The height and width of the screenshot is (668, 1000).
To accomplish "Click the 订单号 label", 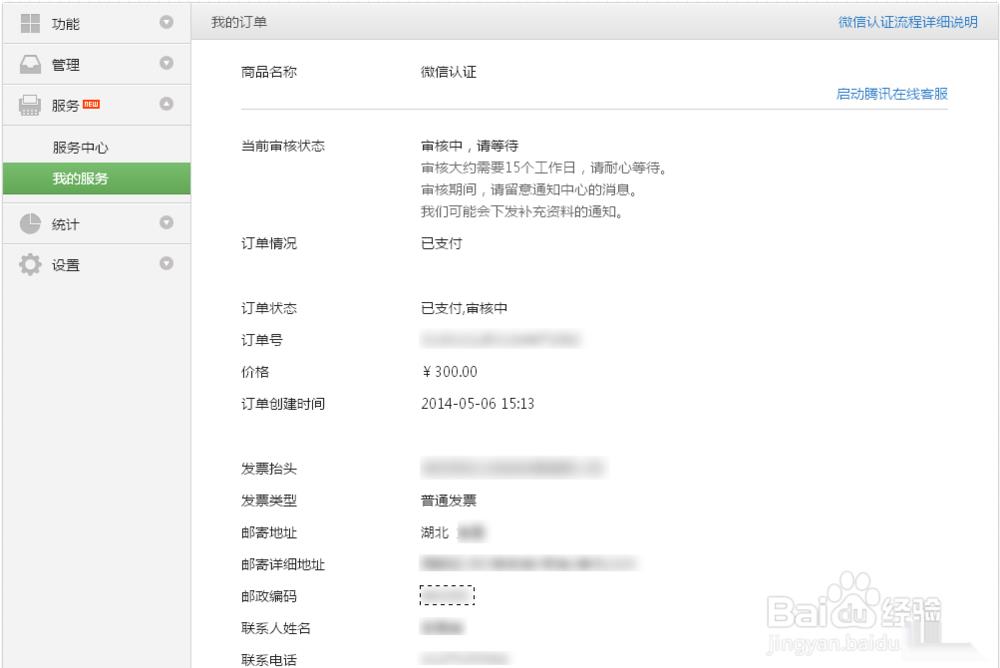I will [262, 340].
